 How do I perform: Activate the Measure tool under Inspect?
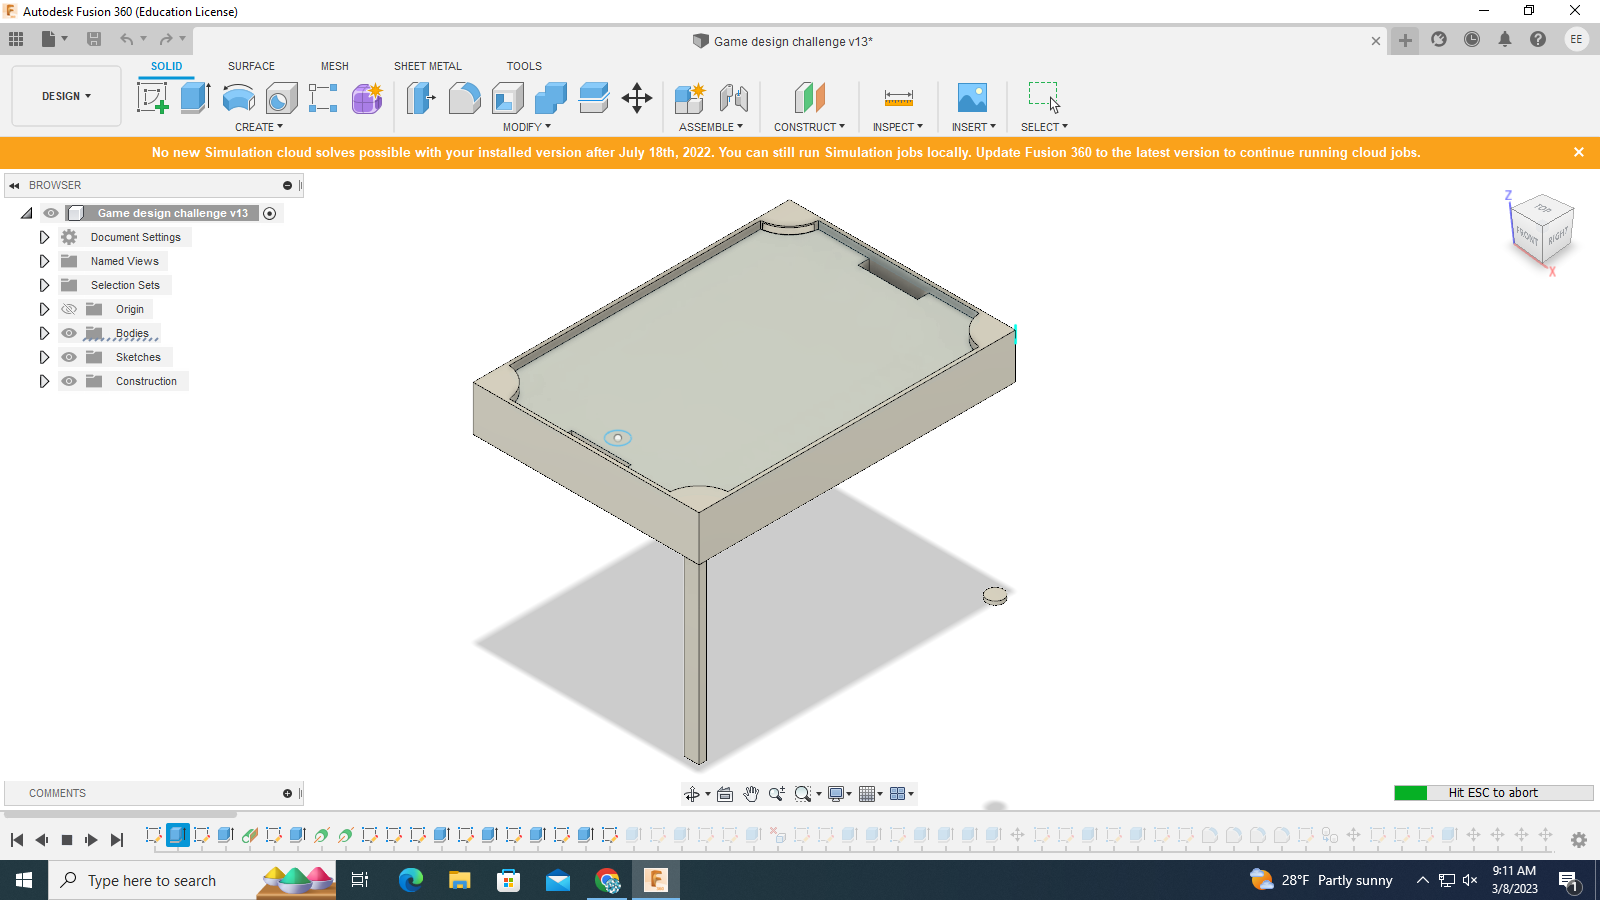coord(897,97)
